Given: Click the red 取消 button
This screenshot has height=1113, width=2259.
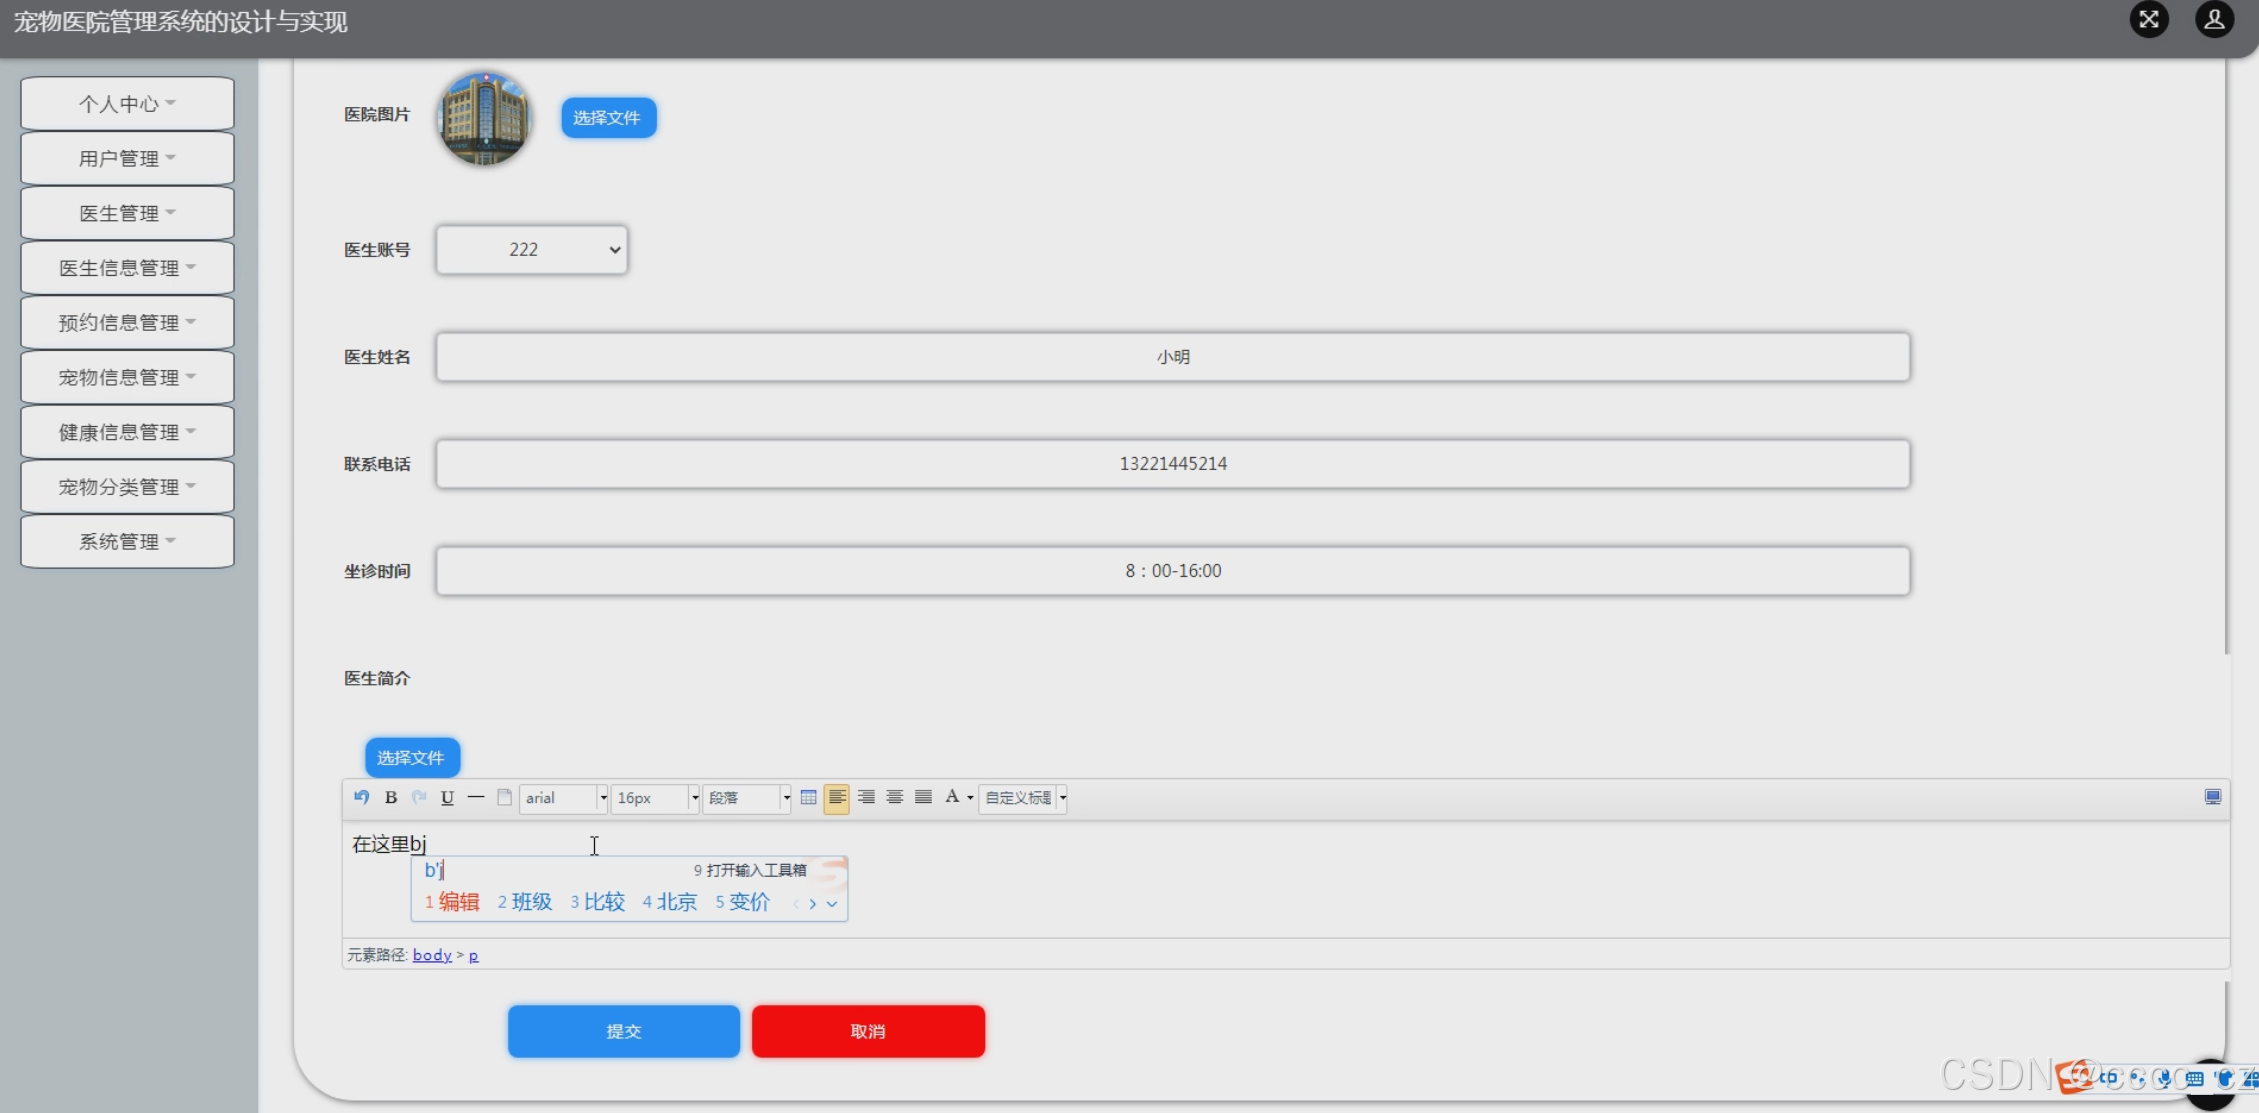Looking at the screenshot, I should pos(868,1031).
